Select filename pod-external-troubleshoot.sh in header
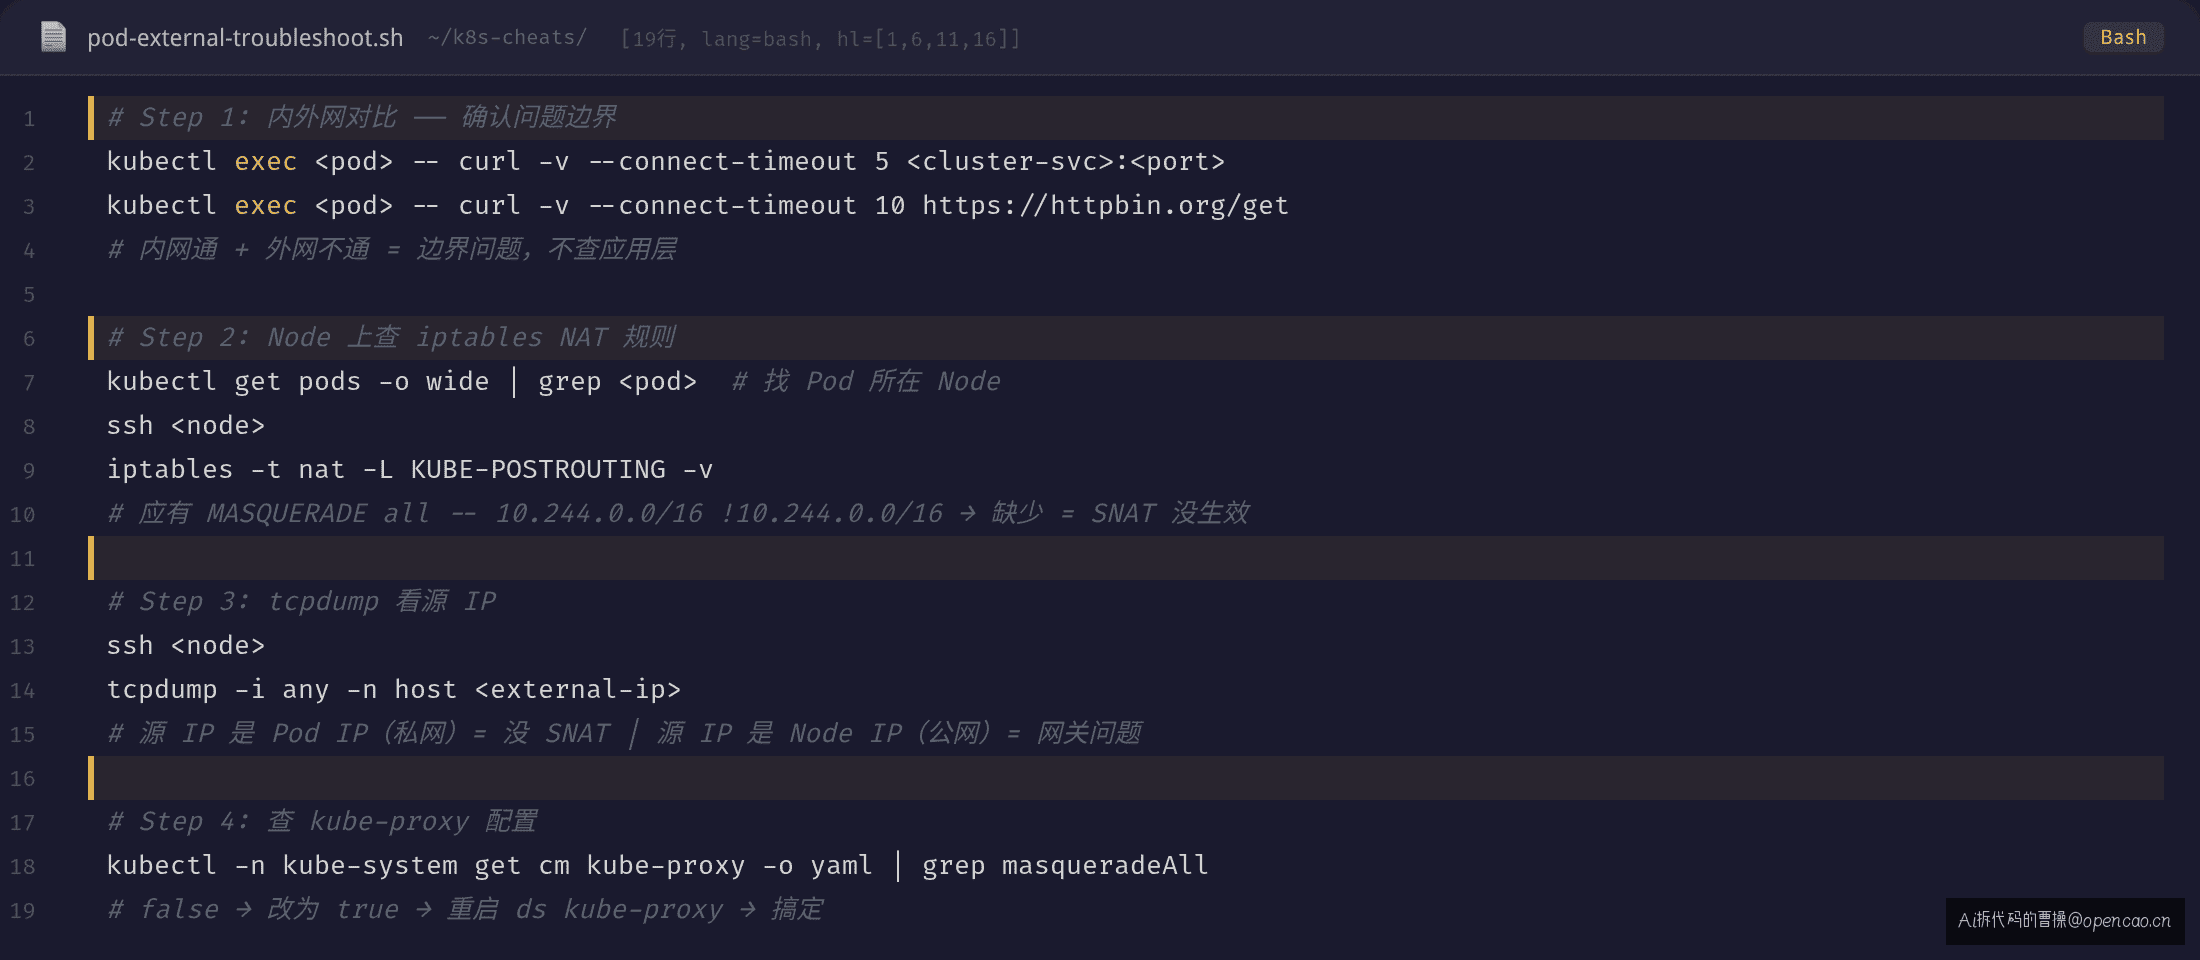Image resolution: width=2200 pixels, height=960 pixels. click(245, 38)
